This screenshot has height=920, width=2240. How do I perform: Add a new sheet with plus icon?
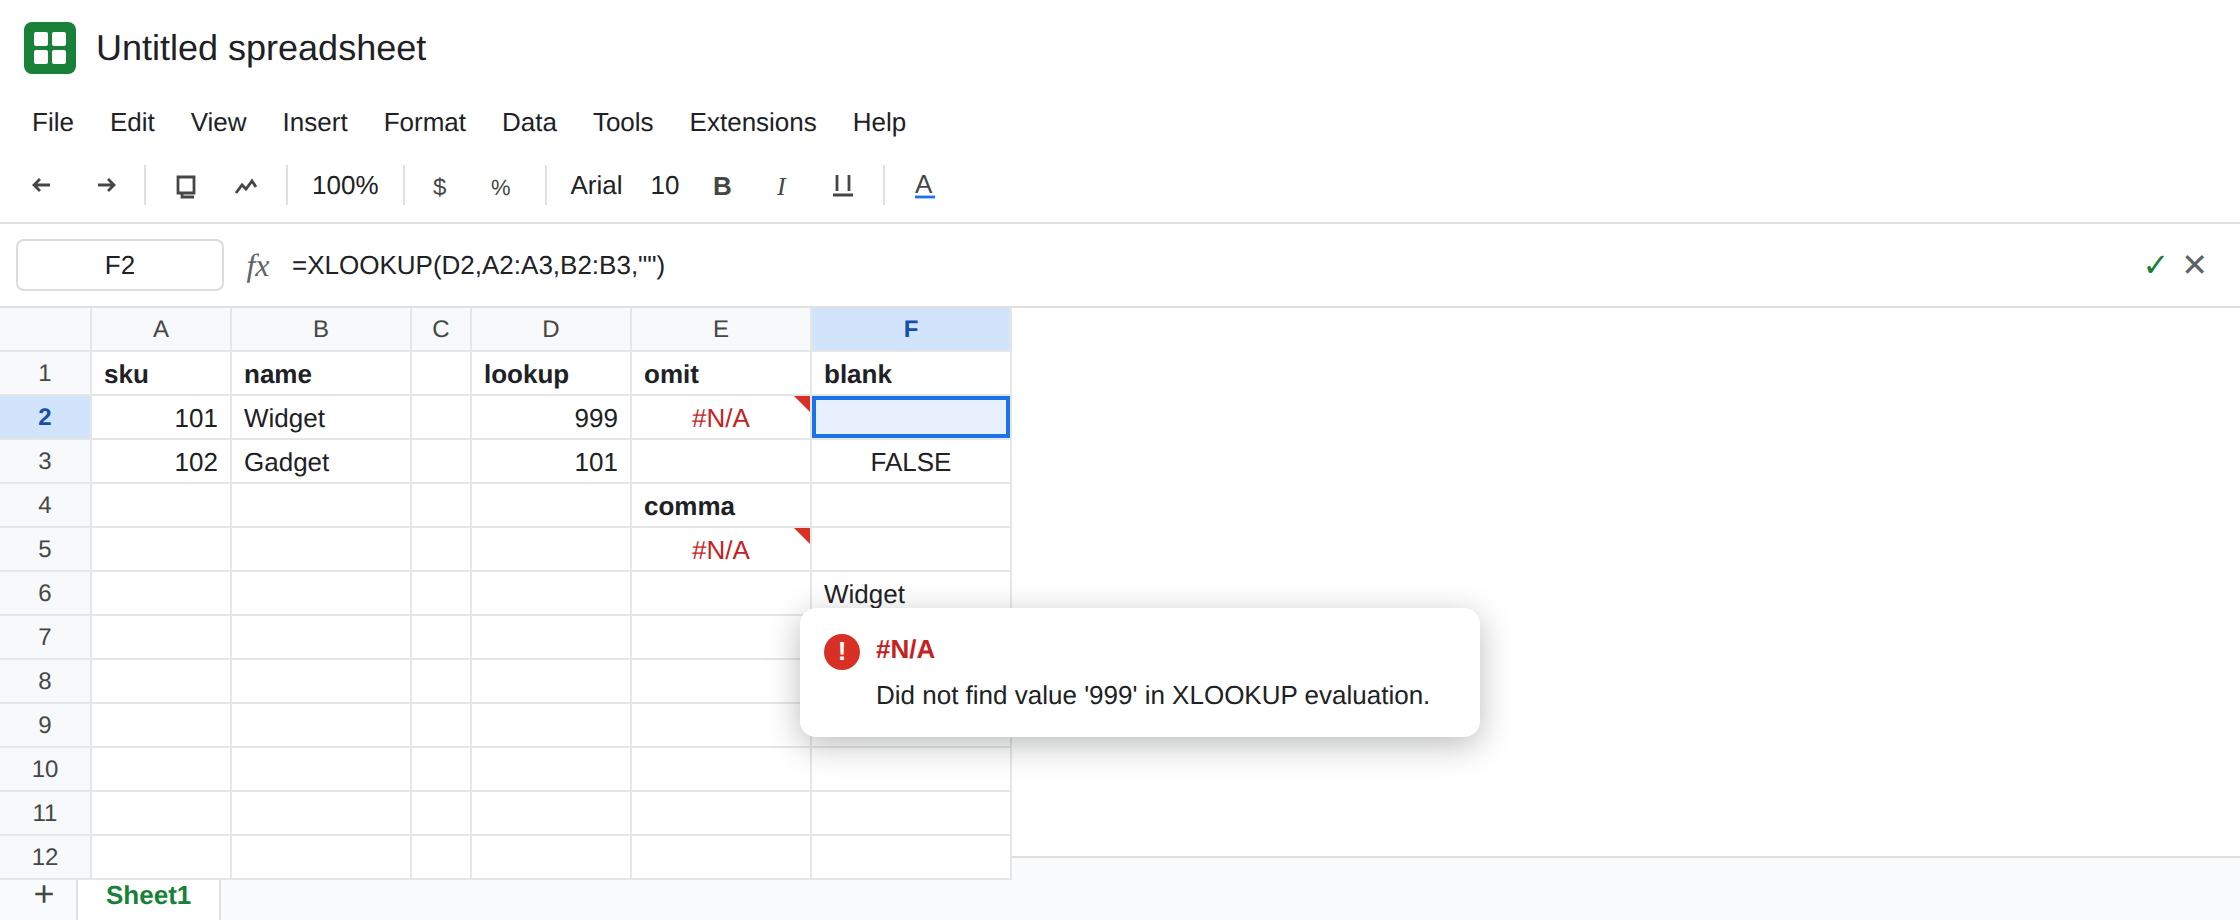pos(44,894)
